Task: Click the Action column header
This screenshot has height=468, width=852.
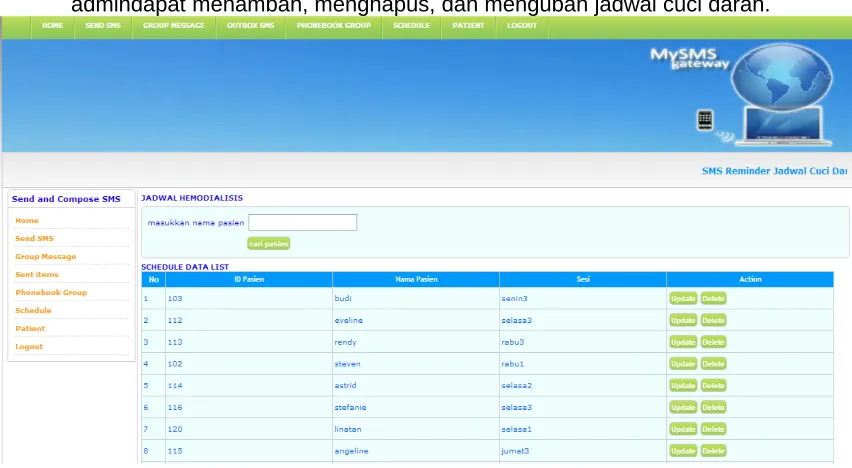Action: point(750,279)
